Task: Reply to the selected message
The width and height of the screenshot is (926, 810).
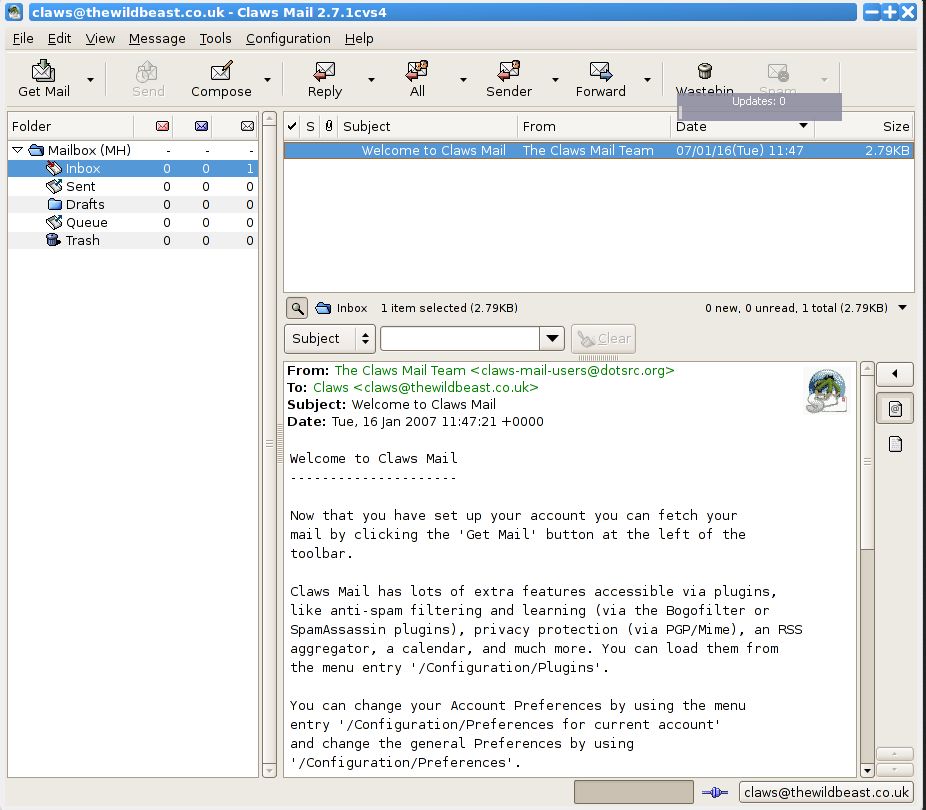Action: (324, 79)
